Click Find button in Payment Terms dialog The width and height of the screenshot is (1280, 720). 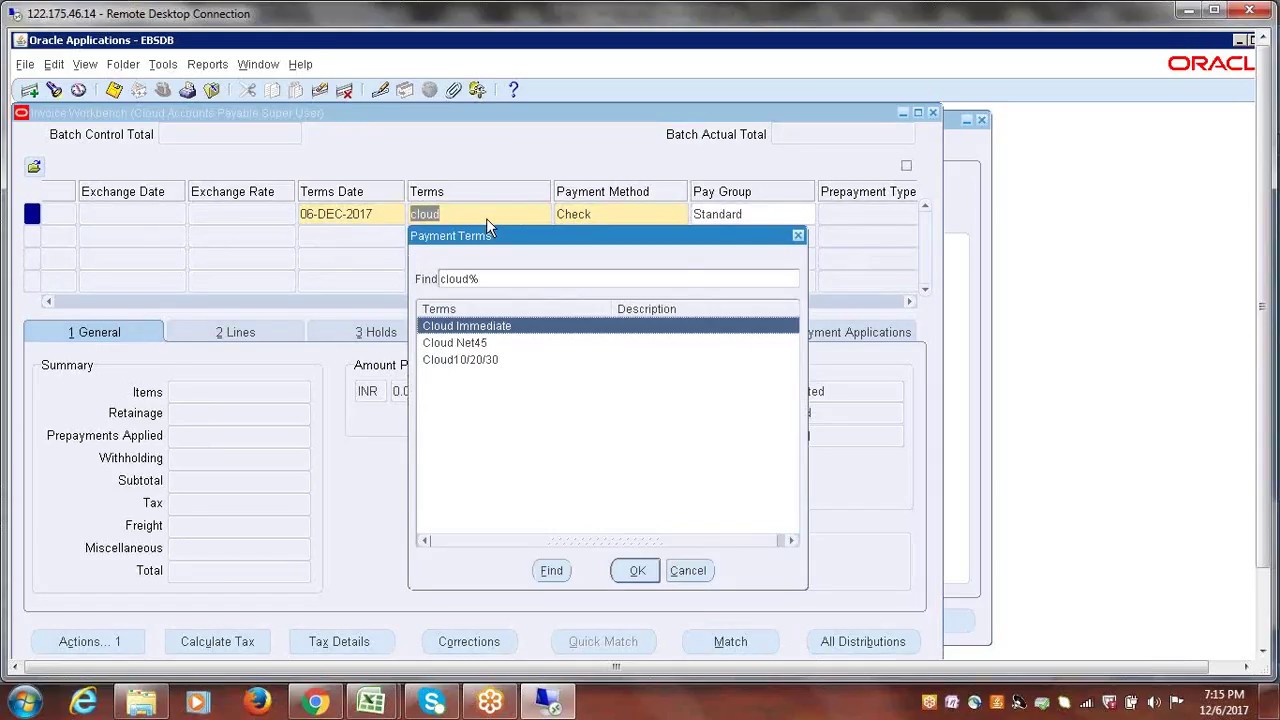point(551,571)
